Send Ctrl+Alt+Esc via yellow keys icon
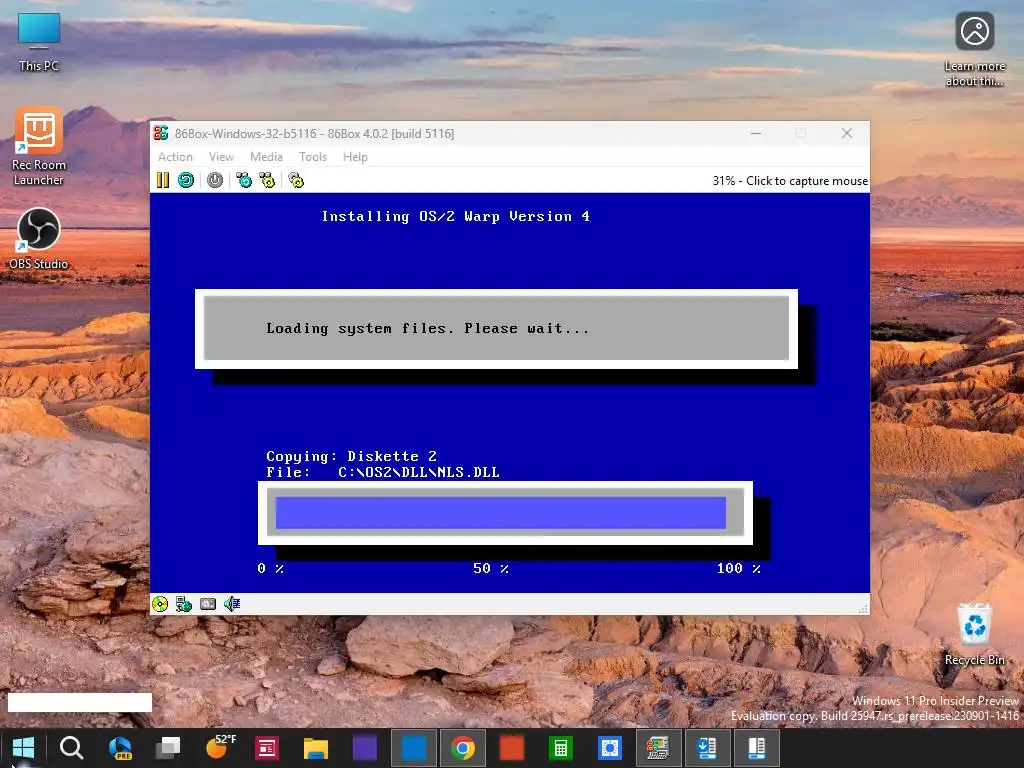This screenshot has width=1024, height=768. 267,180
